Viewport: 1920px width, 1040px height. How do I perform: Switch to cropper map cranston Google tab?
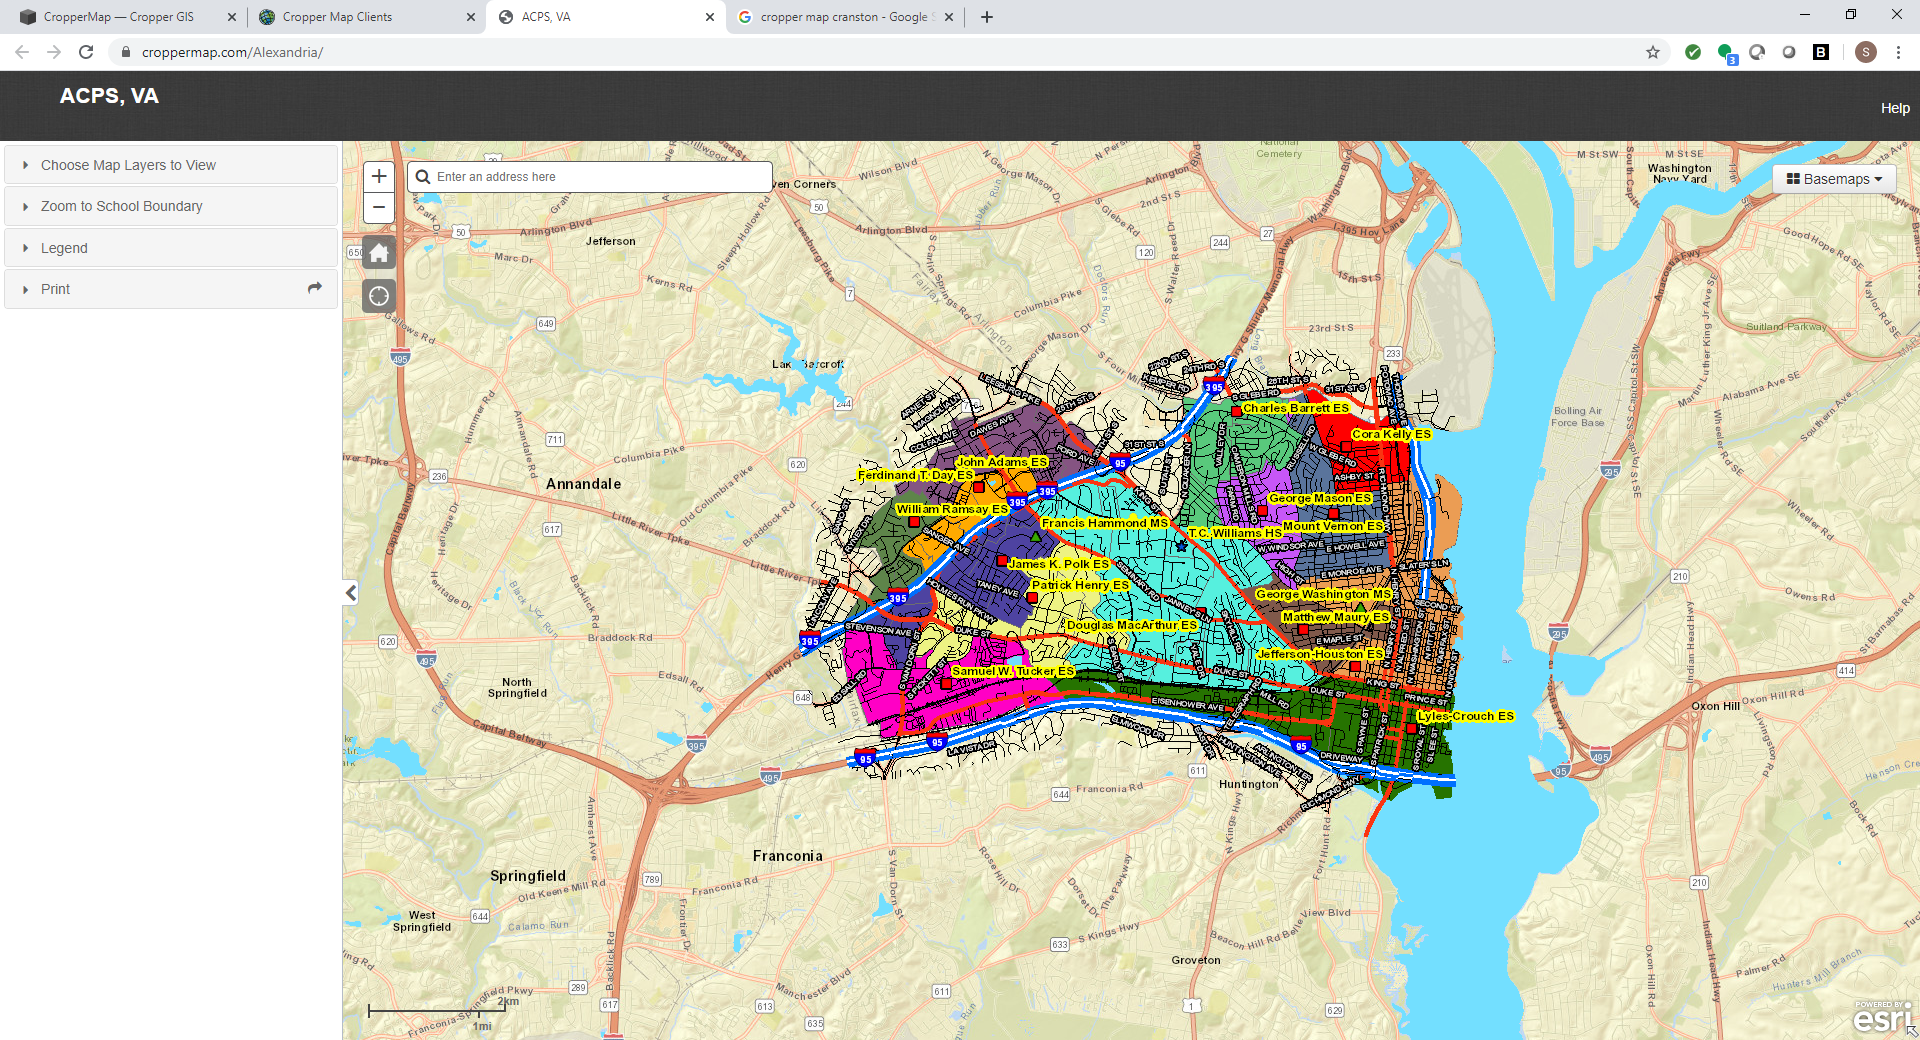coord(843,17)
